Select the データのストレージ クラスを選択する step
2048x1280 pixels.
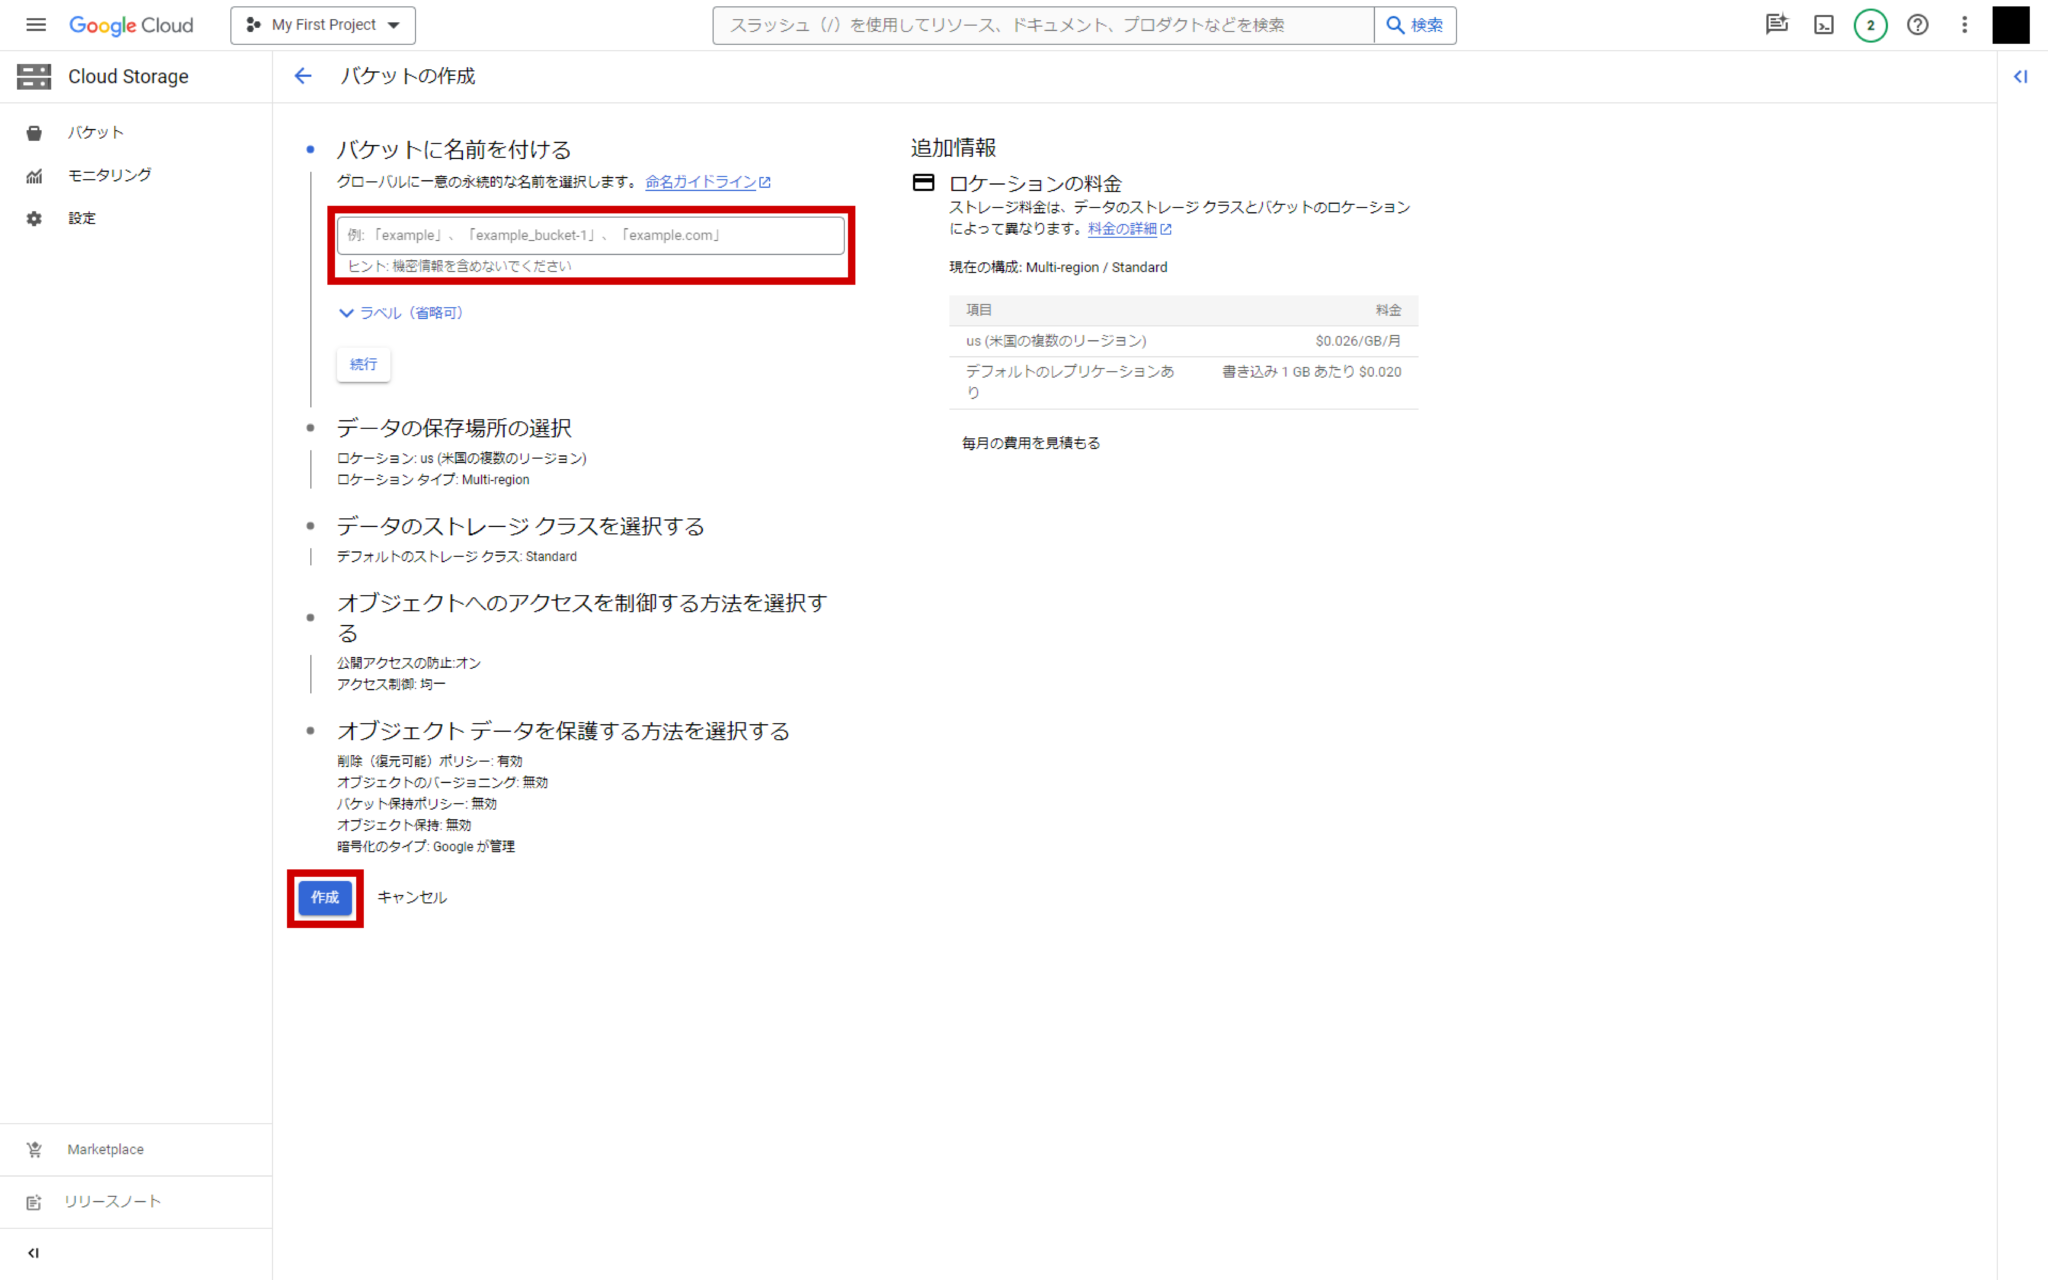[520, 526]
